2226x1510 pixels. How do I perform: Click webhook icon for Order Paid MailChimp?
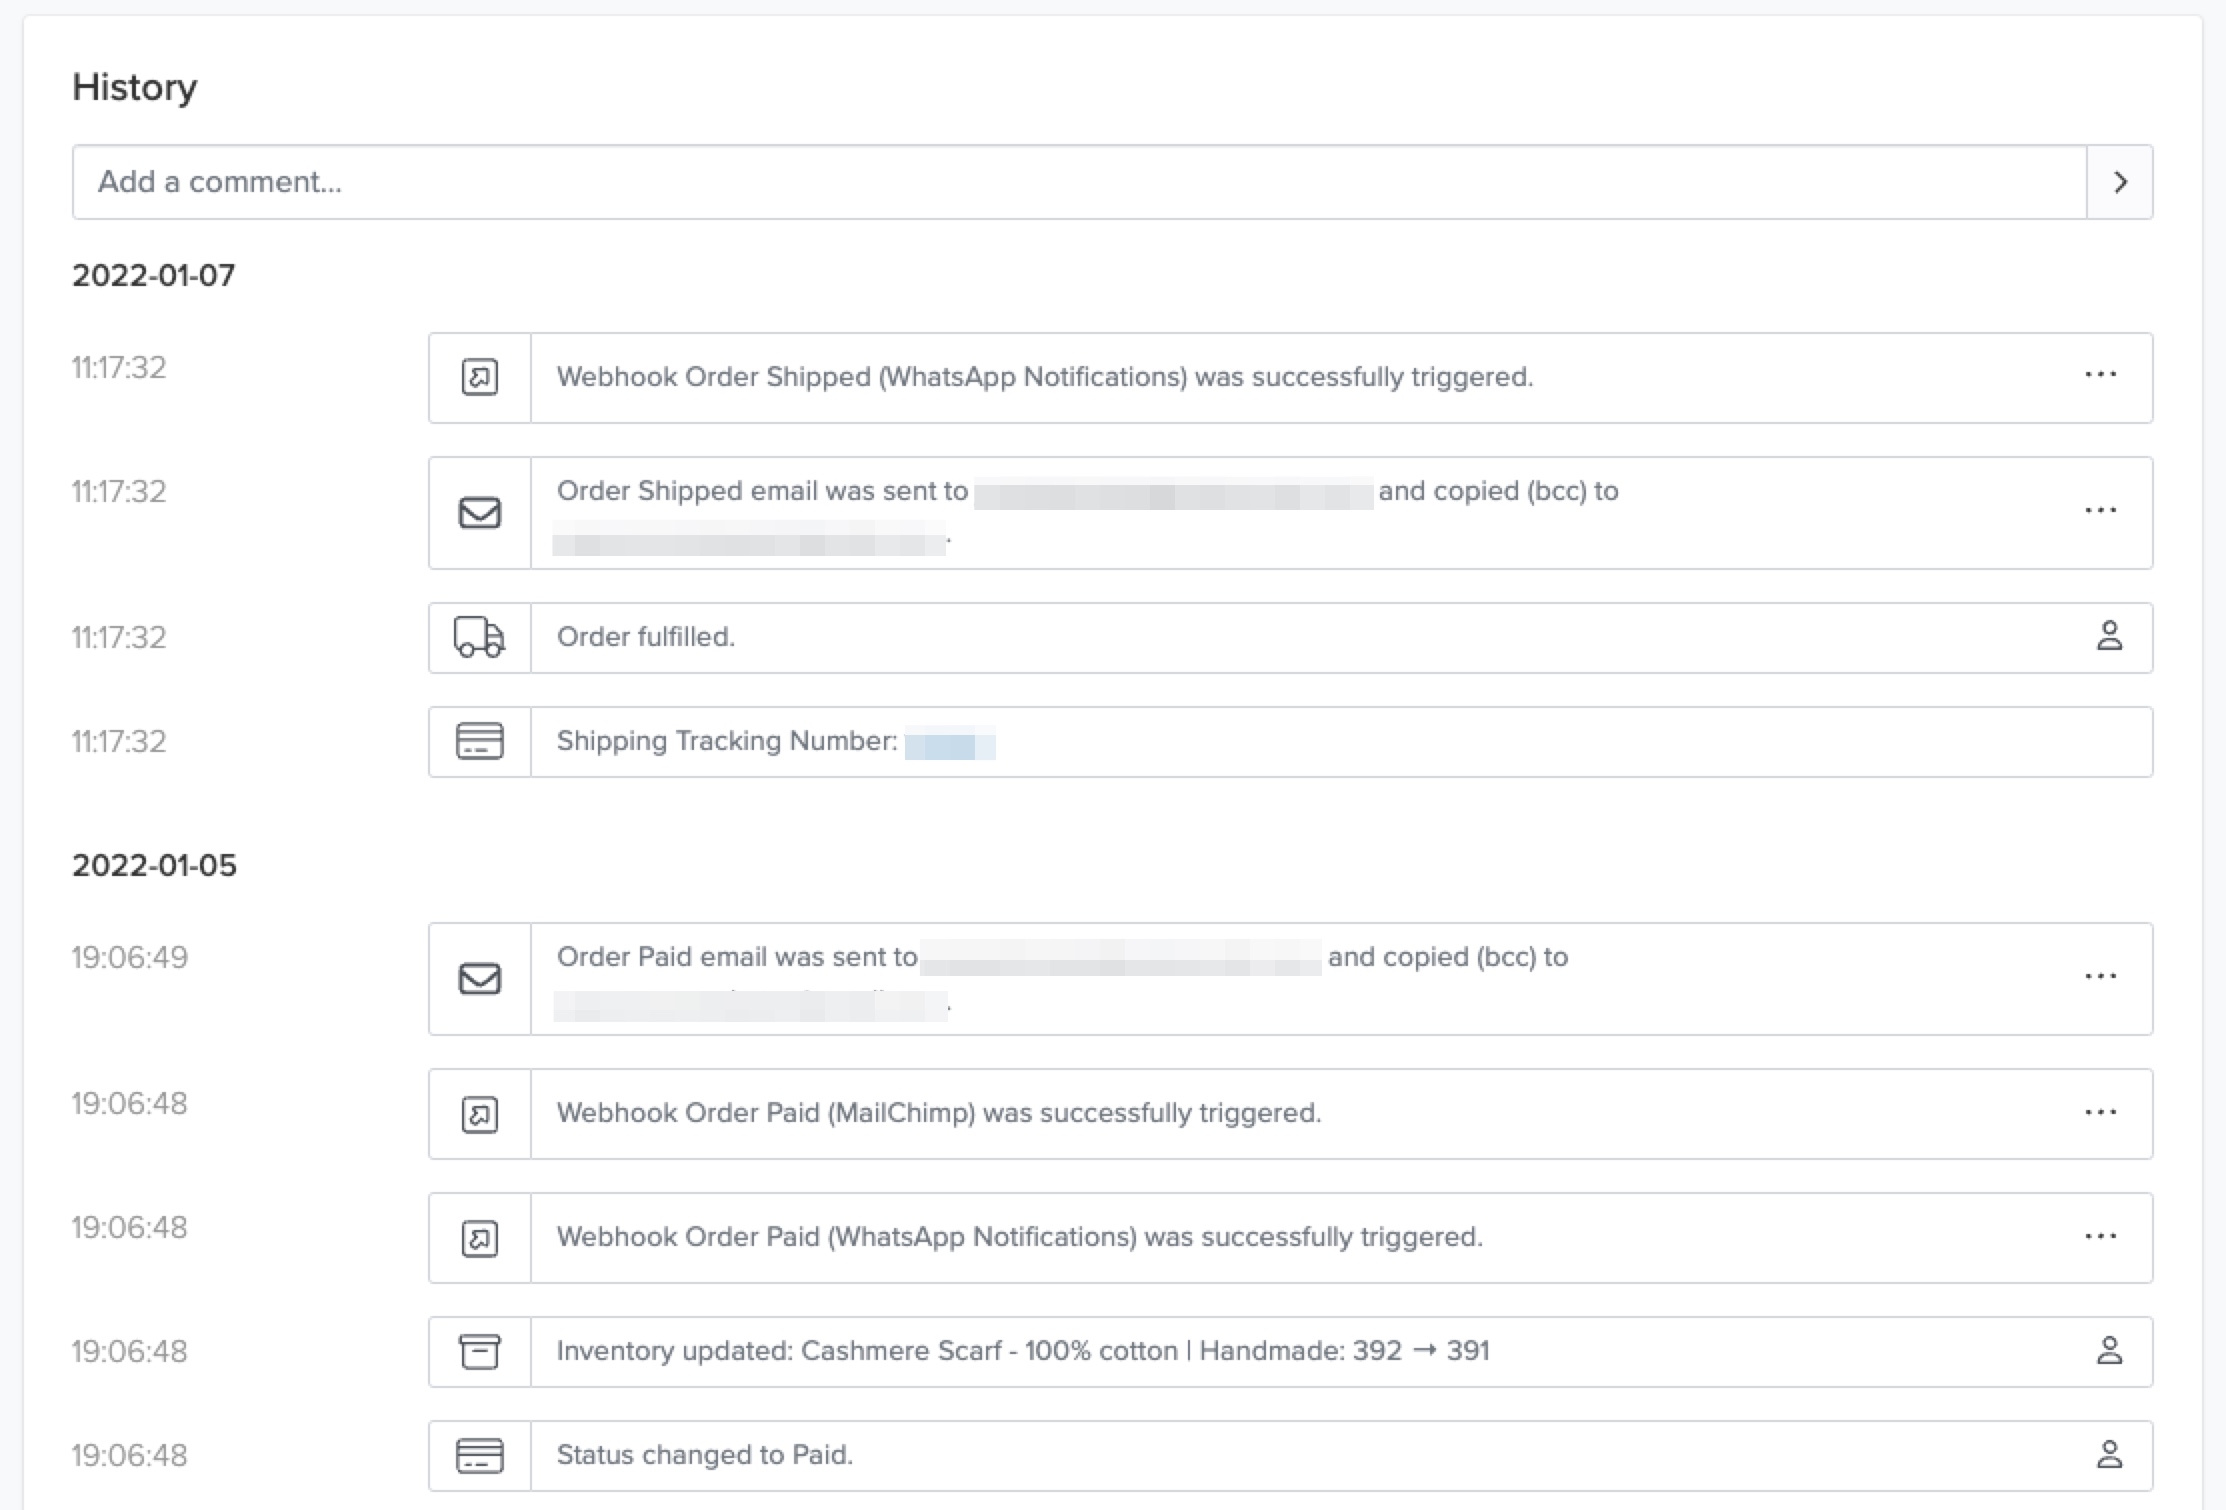(x=480, y=1114)
